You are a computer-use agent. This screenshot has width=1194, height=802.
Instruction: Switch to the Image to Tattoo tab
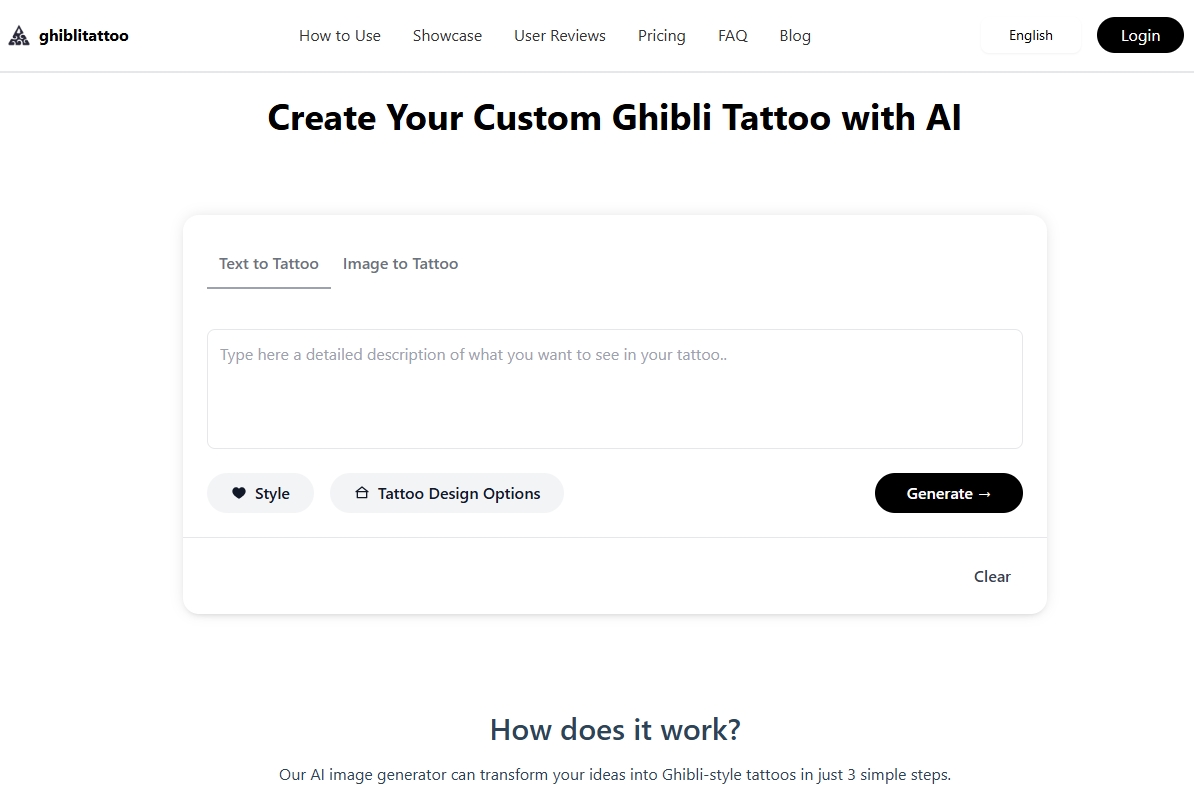tap(400, 264)
